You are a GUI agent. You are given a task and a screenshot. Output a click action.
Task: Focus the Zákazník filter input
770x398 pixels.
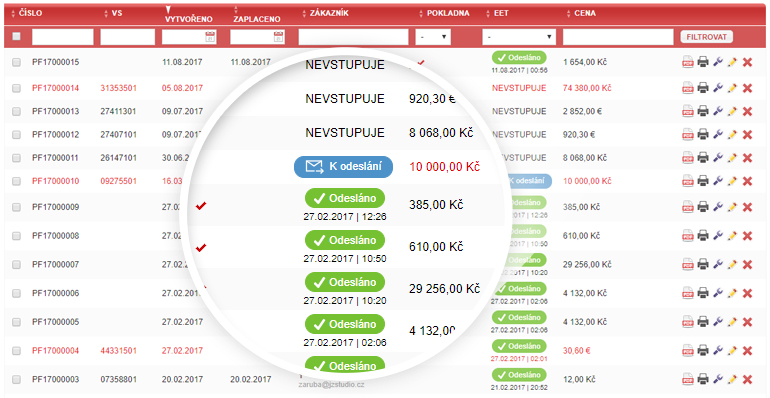(353, 37)
